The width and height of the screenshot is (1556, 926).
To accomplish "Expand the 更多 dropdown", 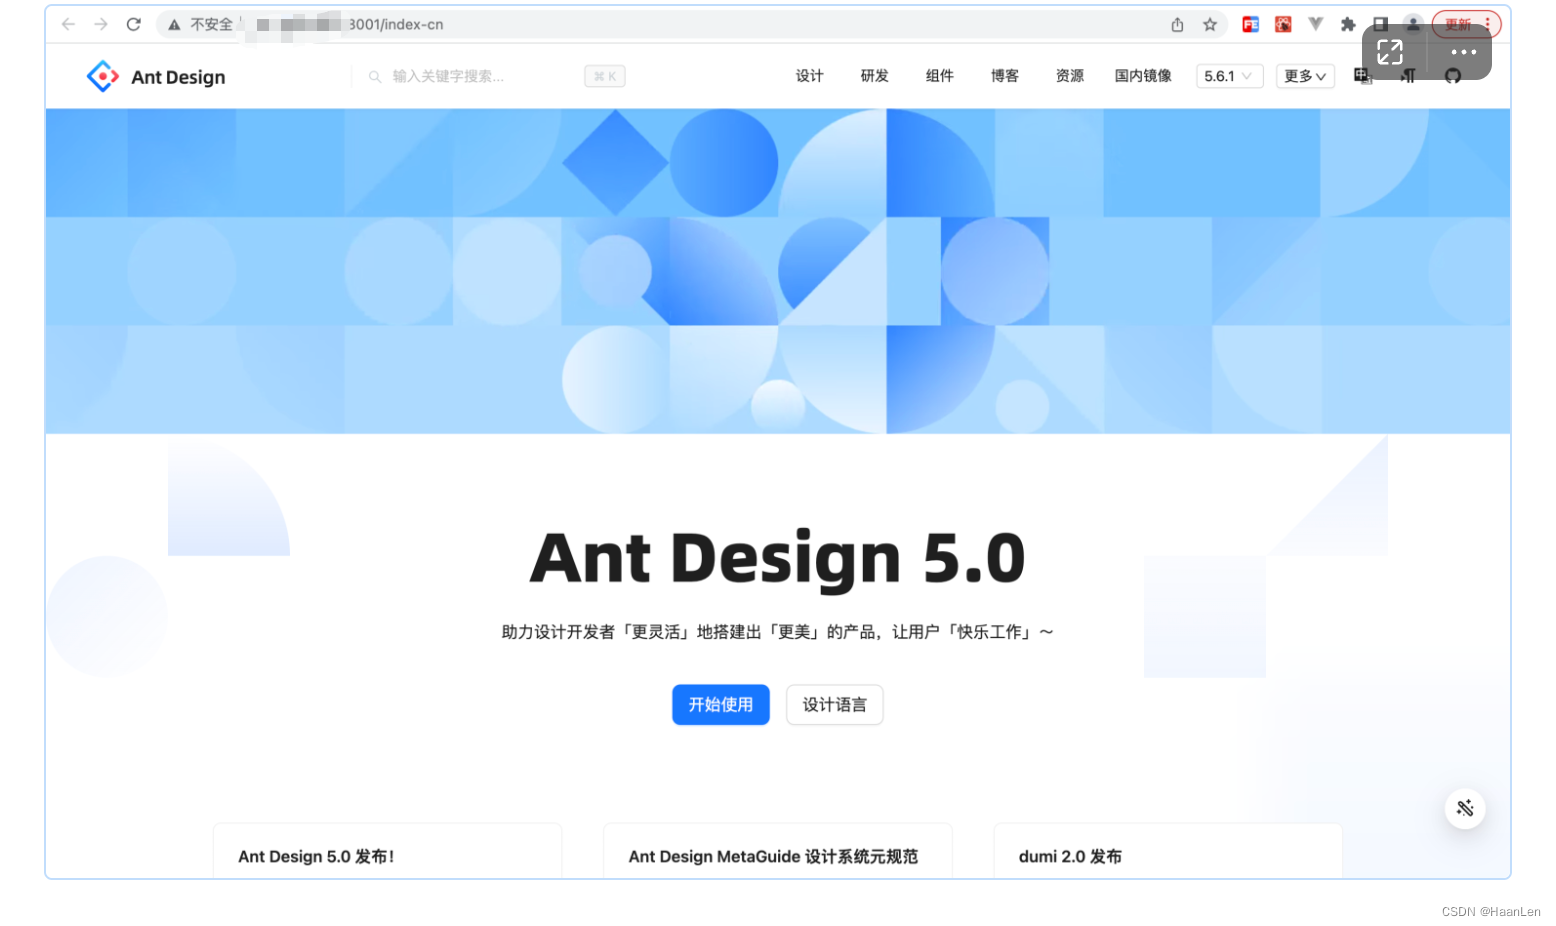I will [1305, 76].
